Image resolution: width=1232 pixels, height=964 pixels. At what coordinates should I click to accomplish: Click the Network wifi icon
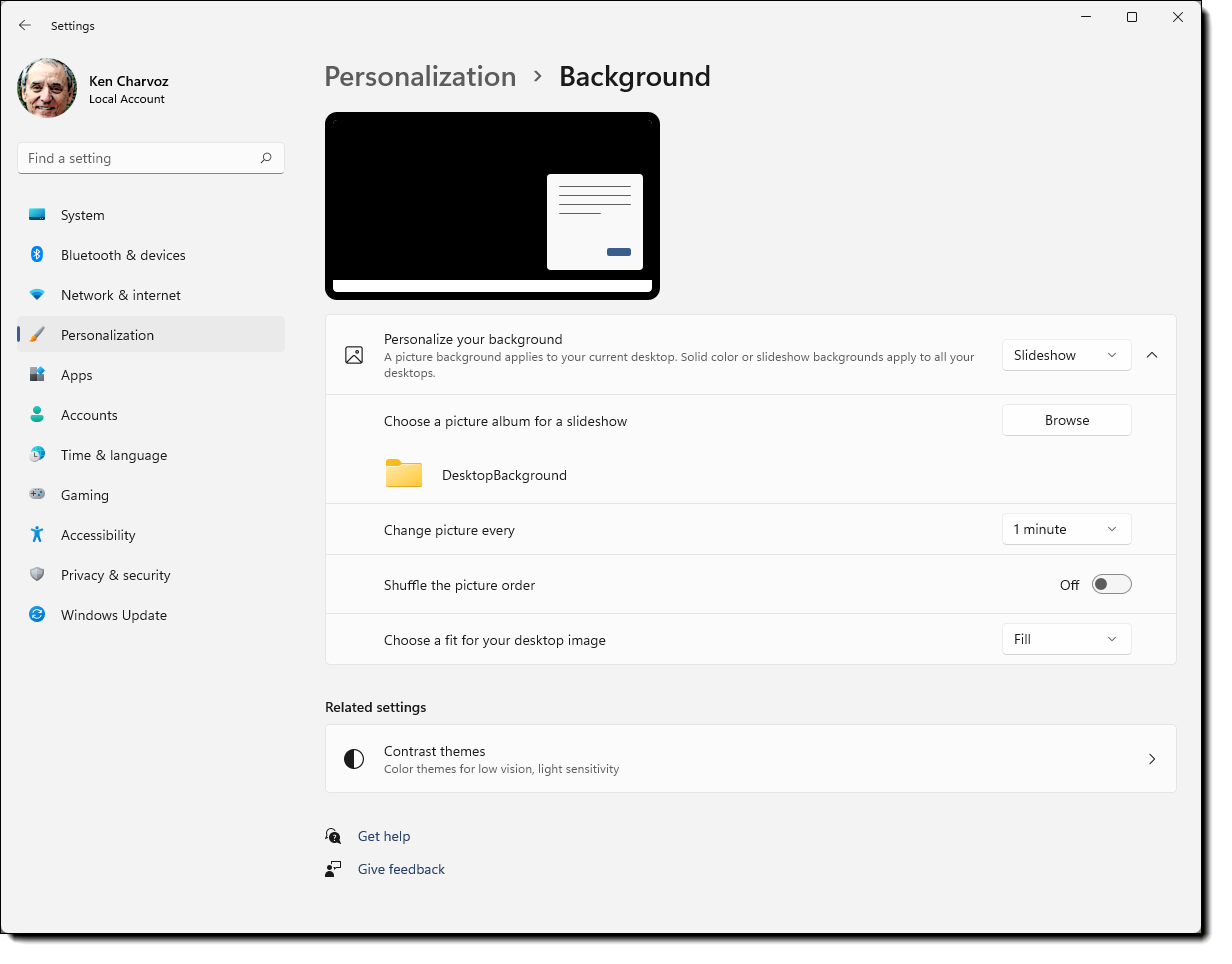coord(37,295)
